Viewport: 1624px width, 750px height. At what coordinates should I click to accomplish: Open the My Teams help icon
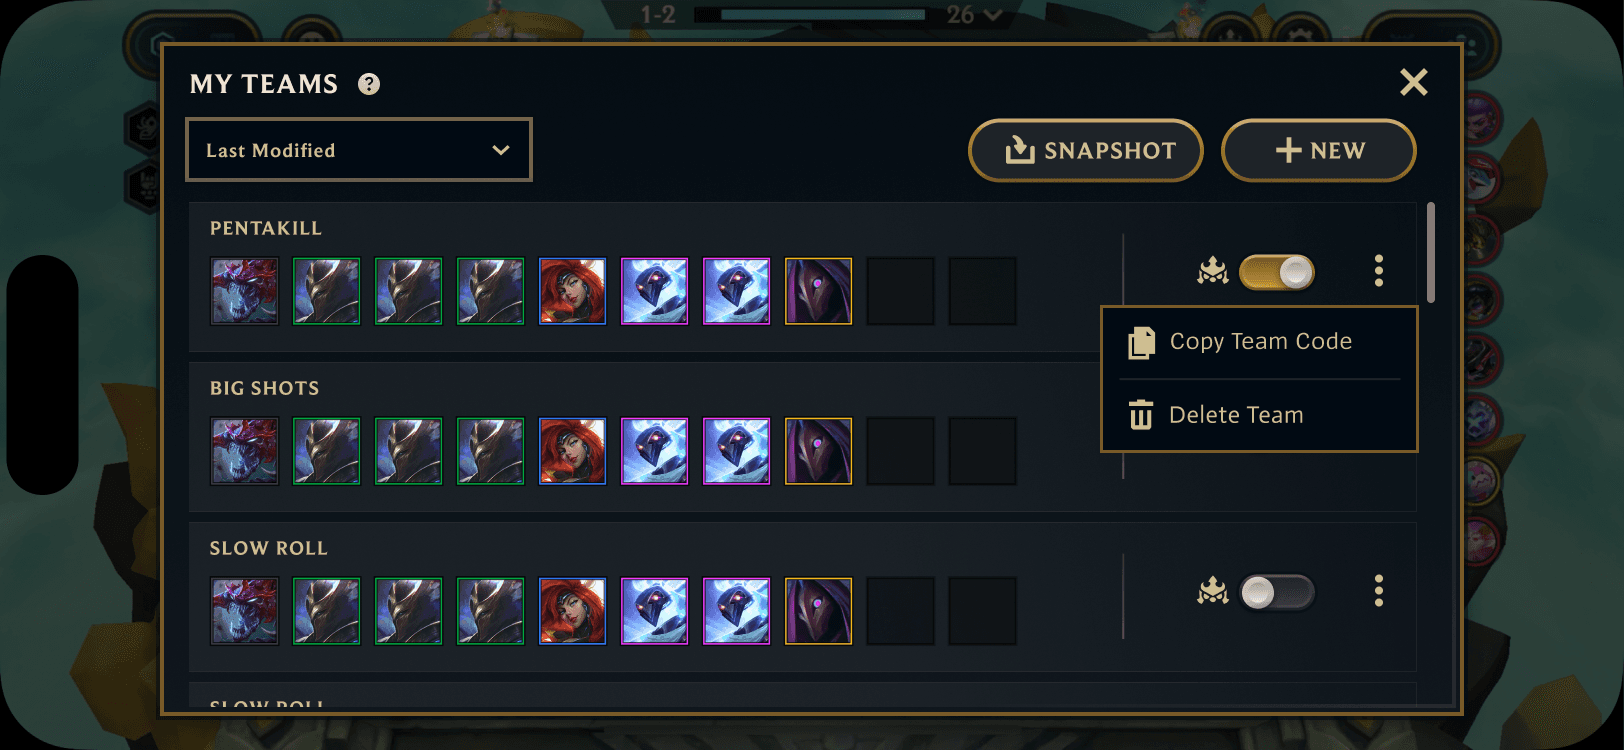(369, 84)
